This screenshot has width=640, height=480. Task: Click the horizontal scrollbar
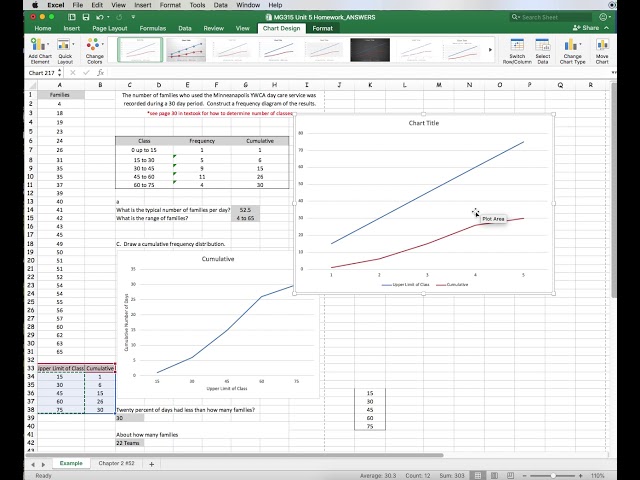click(x=235, y=455)
